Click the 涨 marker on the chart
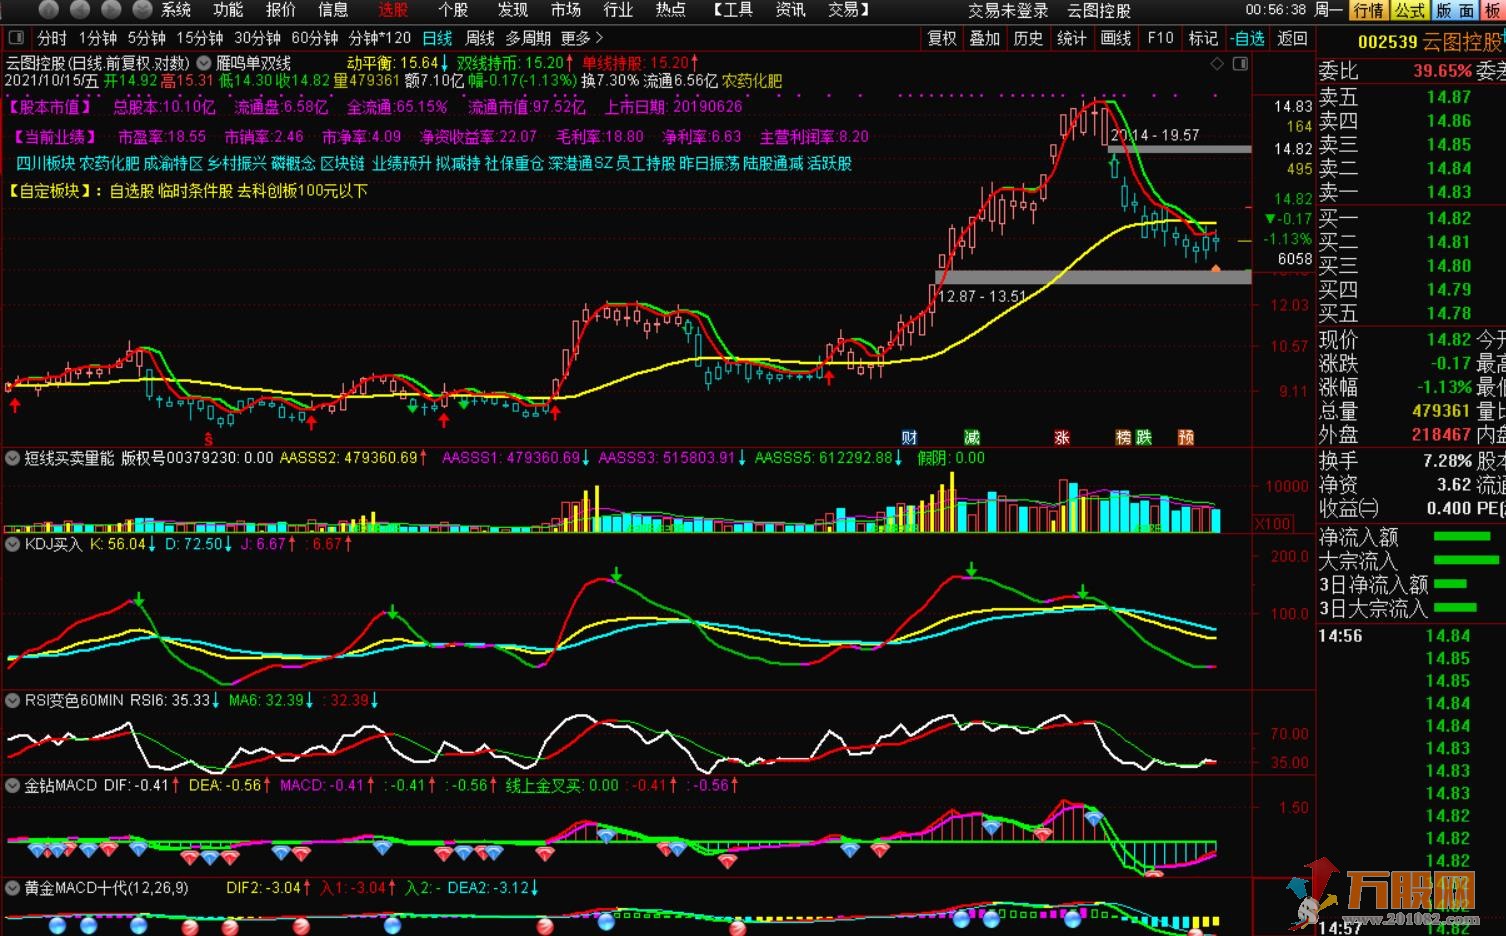The height and width of the screenshot is (936, 1506). click(1062, 437)
